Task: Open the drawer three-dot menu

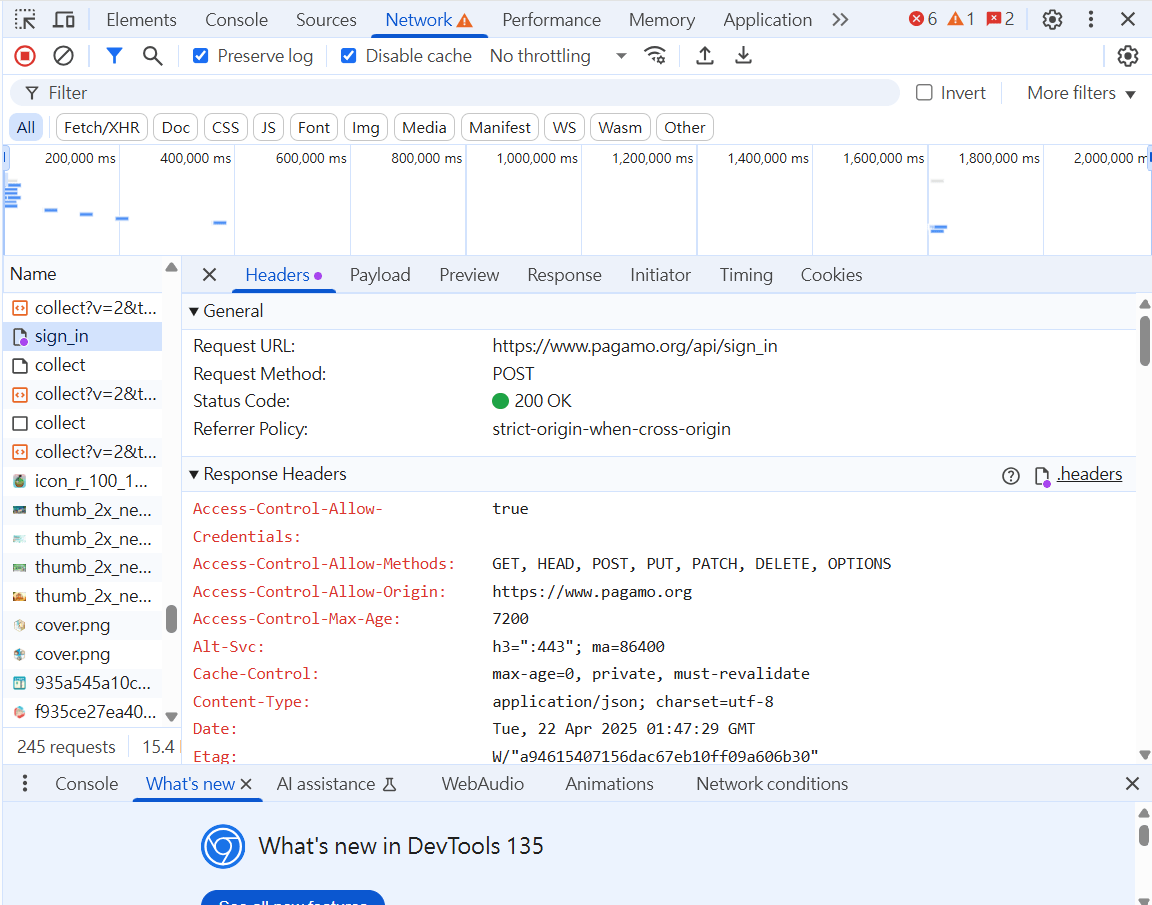Action: pos(25,783)
